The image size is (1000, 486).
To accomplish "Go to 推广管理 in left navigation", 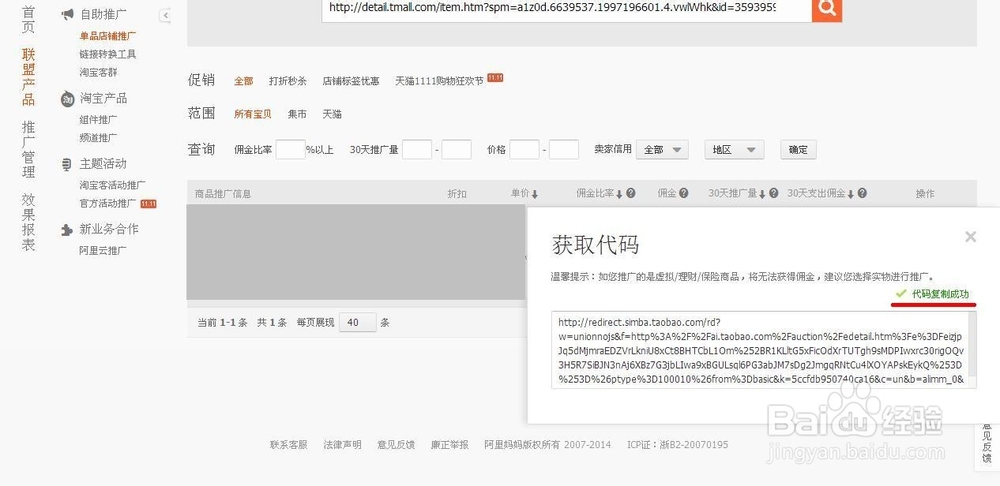I will coord(28,150).
